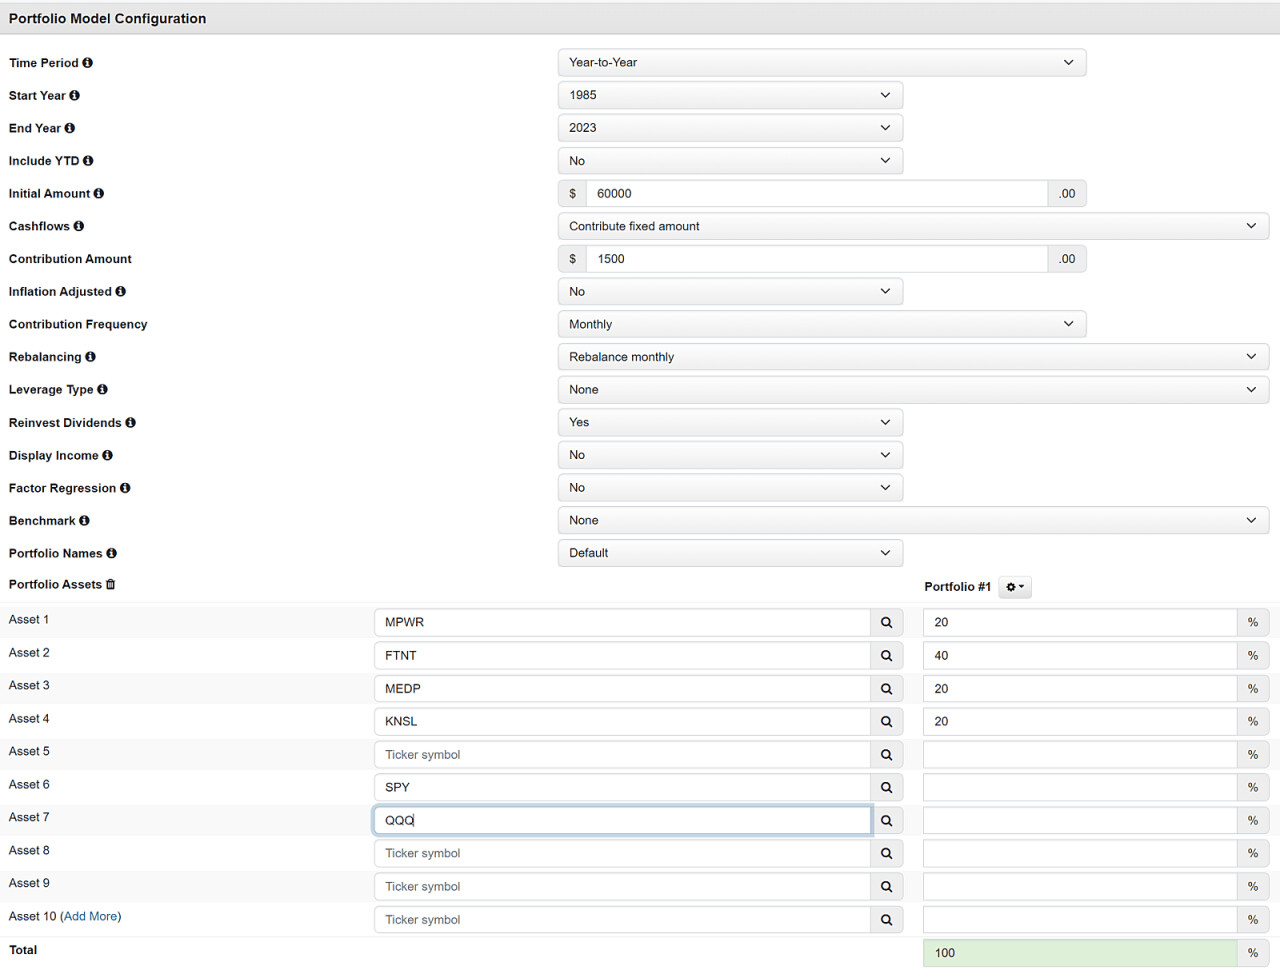Click the Initial Amount input field
1280x974 pixels.
coord(816,194)
